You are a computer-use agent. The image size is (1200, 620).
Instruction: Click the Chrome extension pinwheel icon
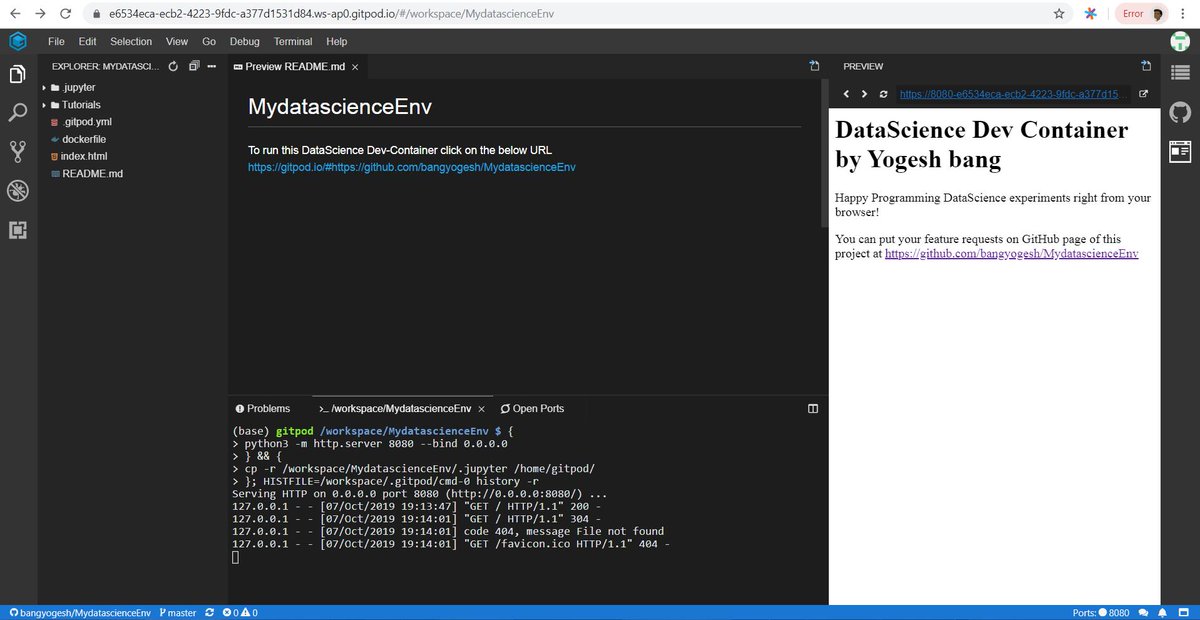point(1089,14)
